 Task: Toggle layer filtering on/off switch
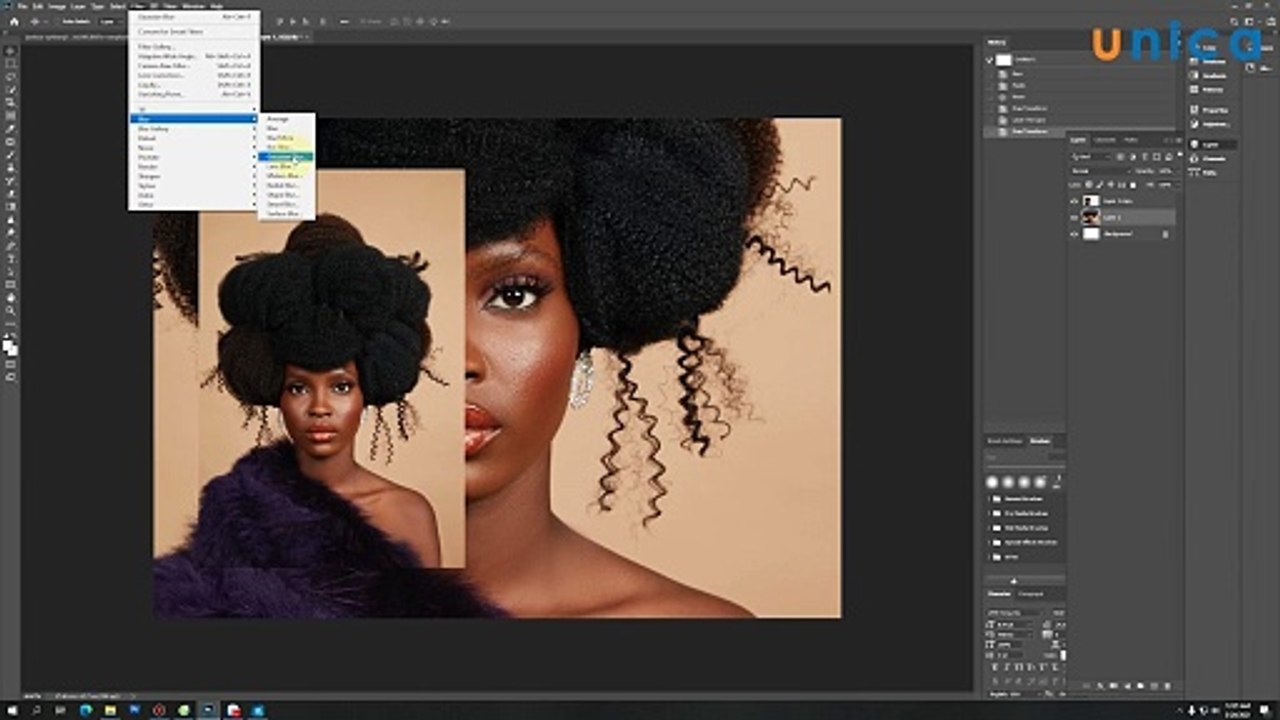tap(1180, 154)
